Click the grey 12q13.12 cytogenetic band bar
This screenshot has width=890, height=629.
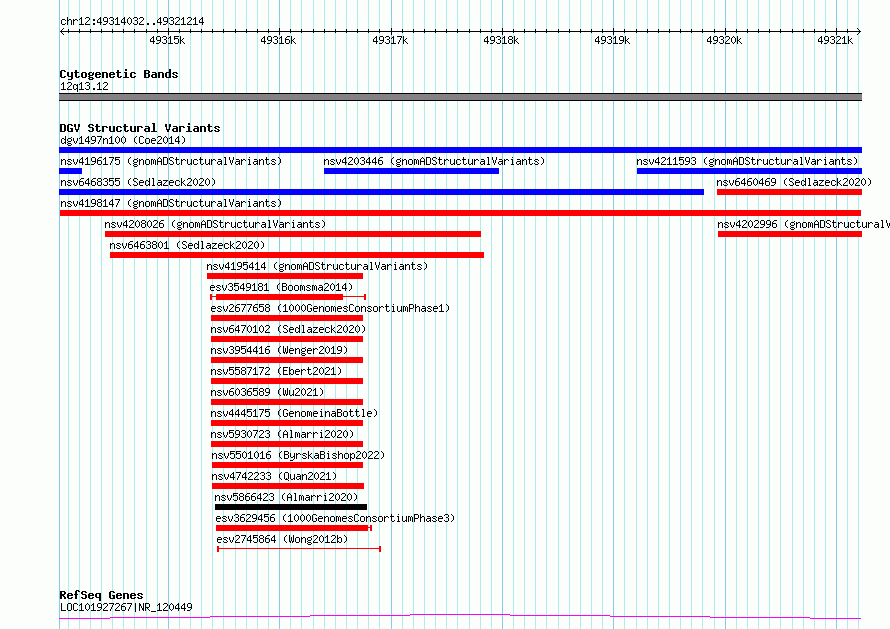click(x=460, y=97)
